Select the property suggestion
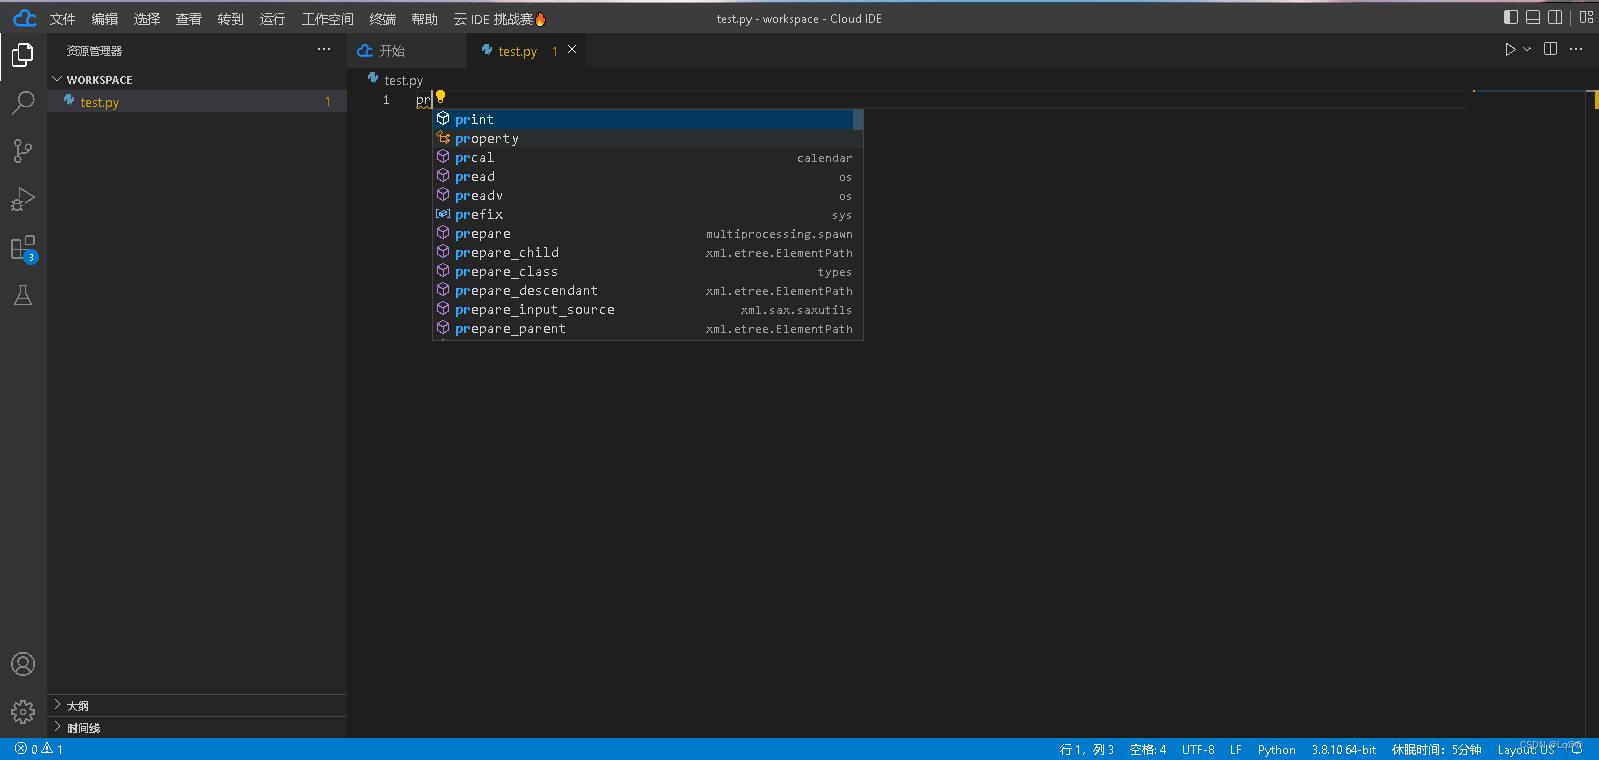1599x760 pixels. pyautogui.click(x=647, y=138)
